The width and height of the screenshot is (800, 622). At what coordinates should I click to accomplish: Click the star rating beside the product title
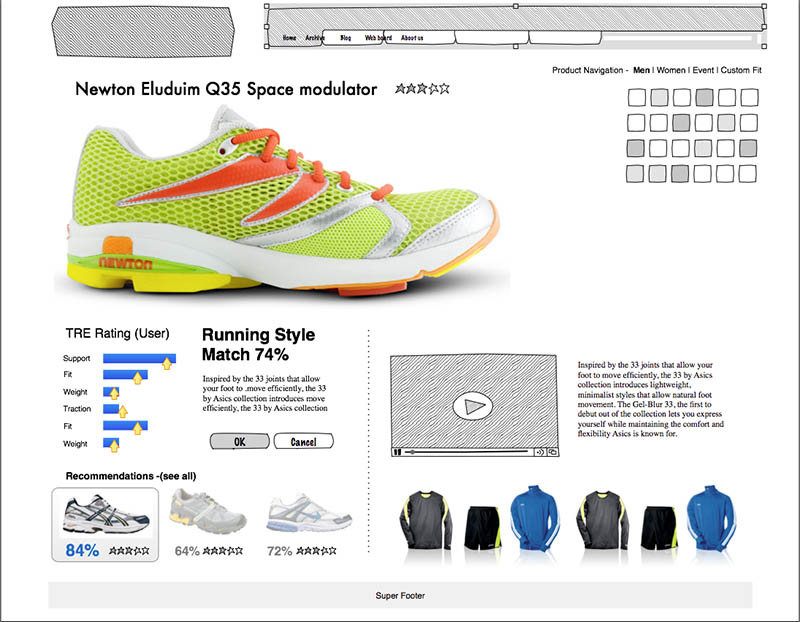pos(422,89)
